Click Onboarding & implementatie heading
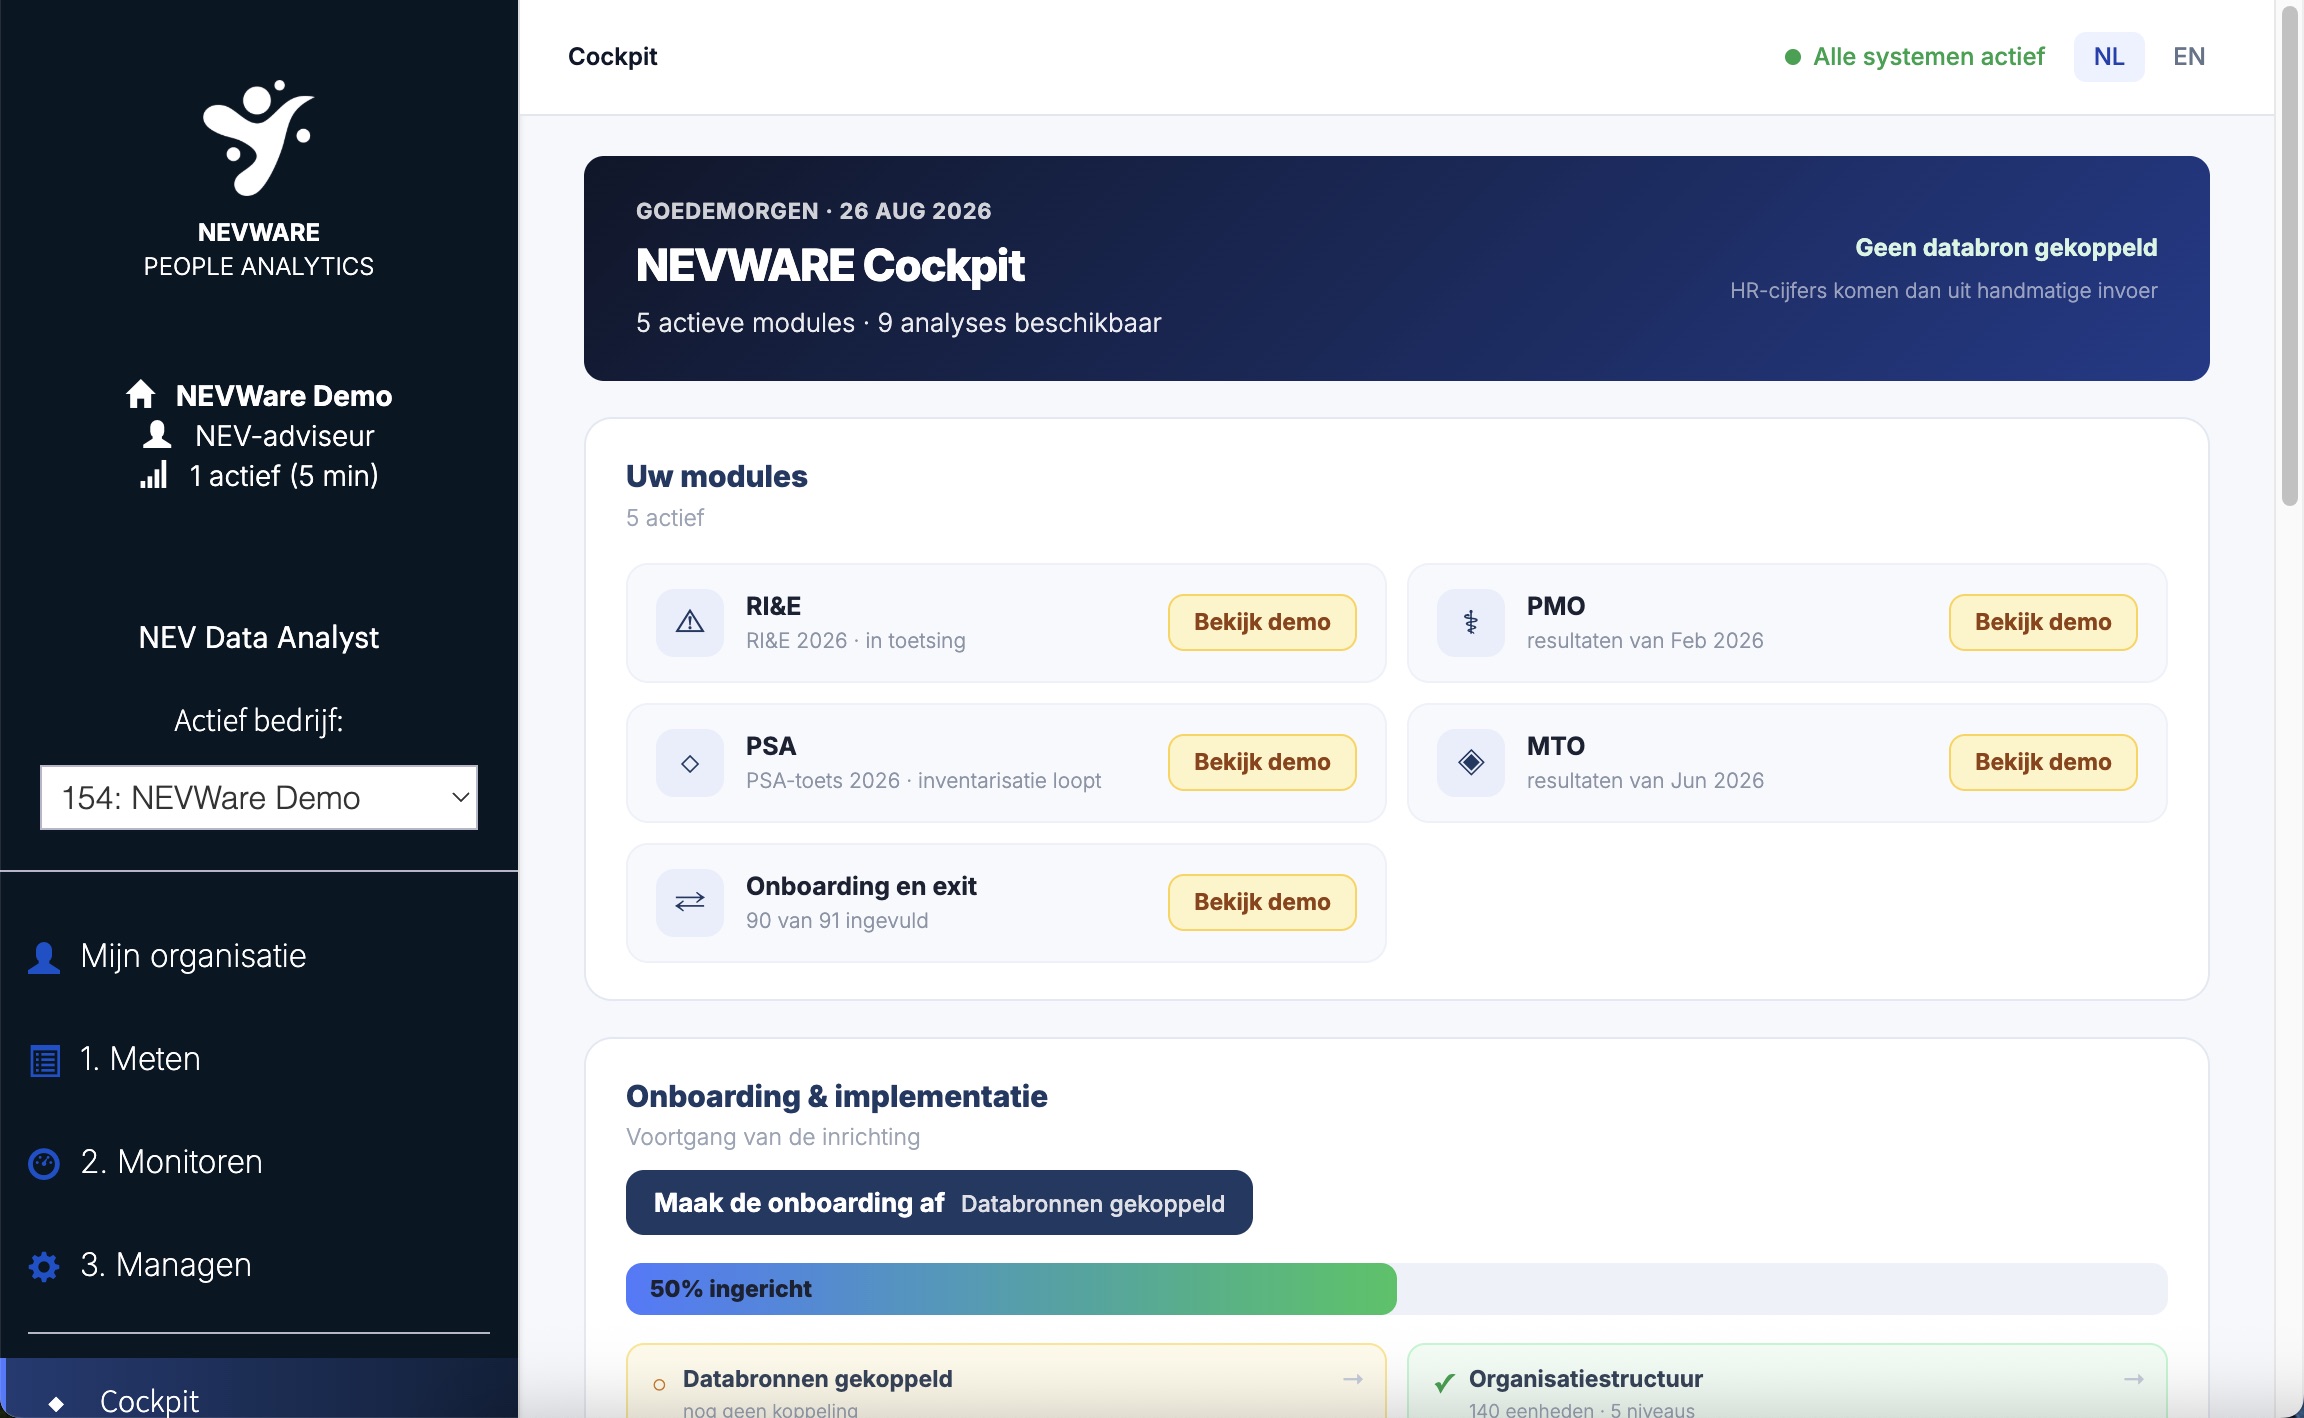 [x=836, y=1096]
